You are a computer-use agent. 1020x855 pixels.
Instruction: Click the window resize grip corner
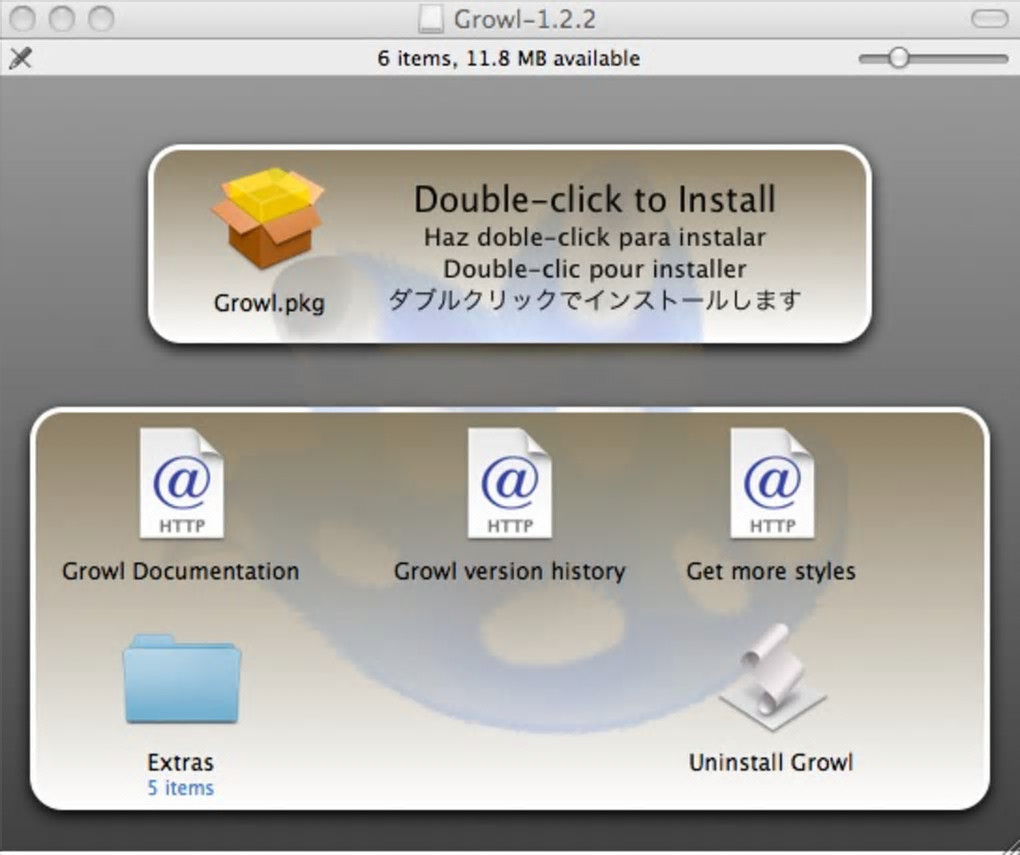point(1010,845)
